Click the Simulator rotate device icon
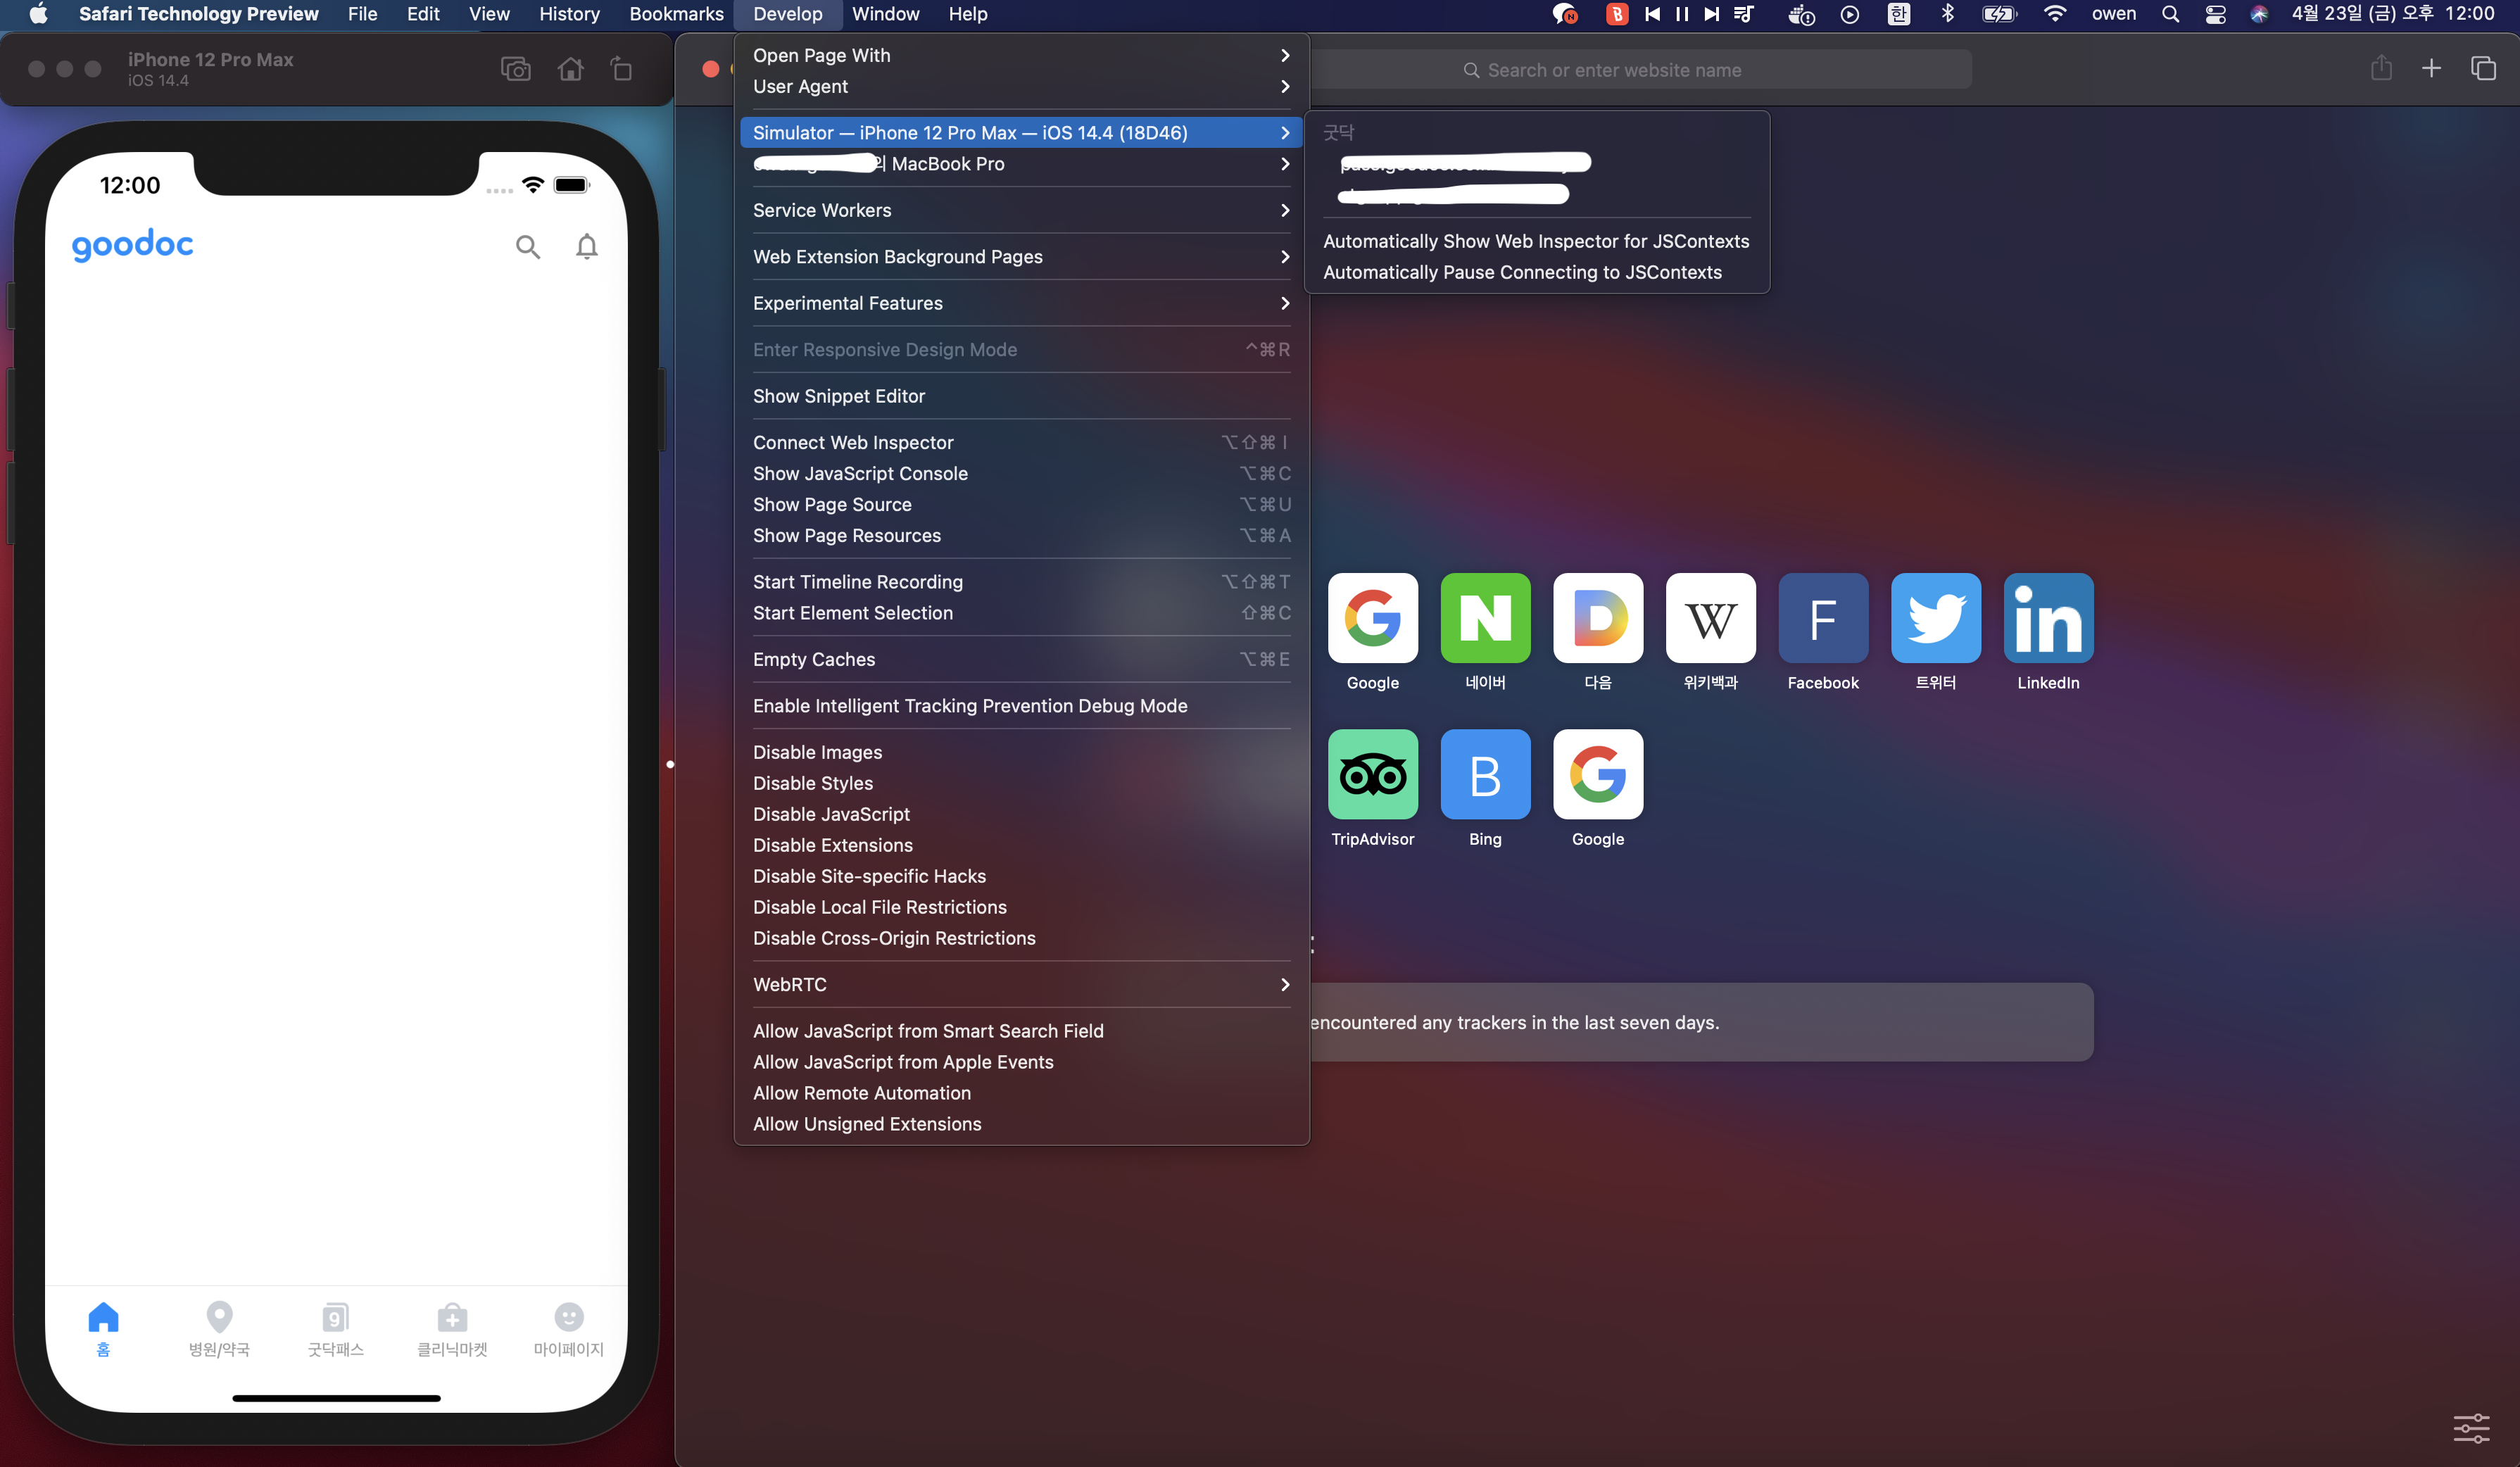The height and width of the screenshot is (1467, 2520). pyautogui.click(x=621, y=69)
